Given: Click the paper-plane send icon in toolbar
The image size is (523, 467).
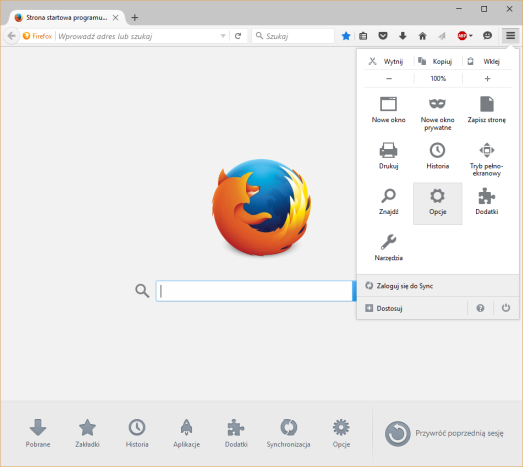Looking at the screenshot, I should (x=442, y=36).
